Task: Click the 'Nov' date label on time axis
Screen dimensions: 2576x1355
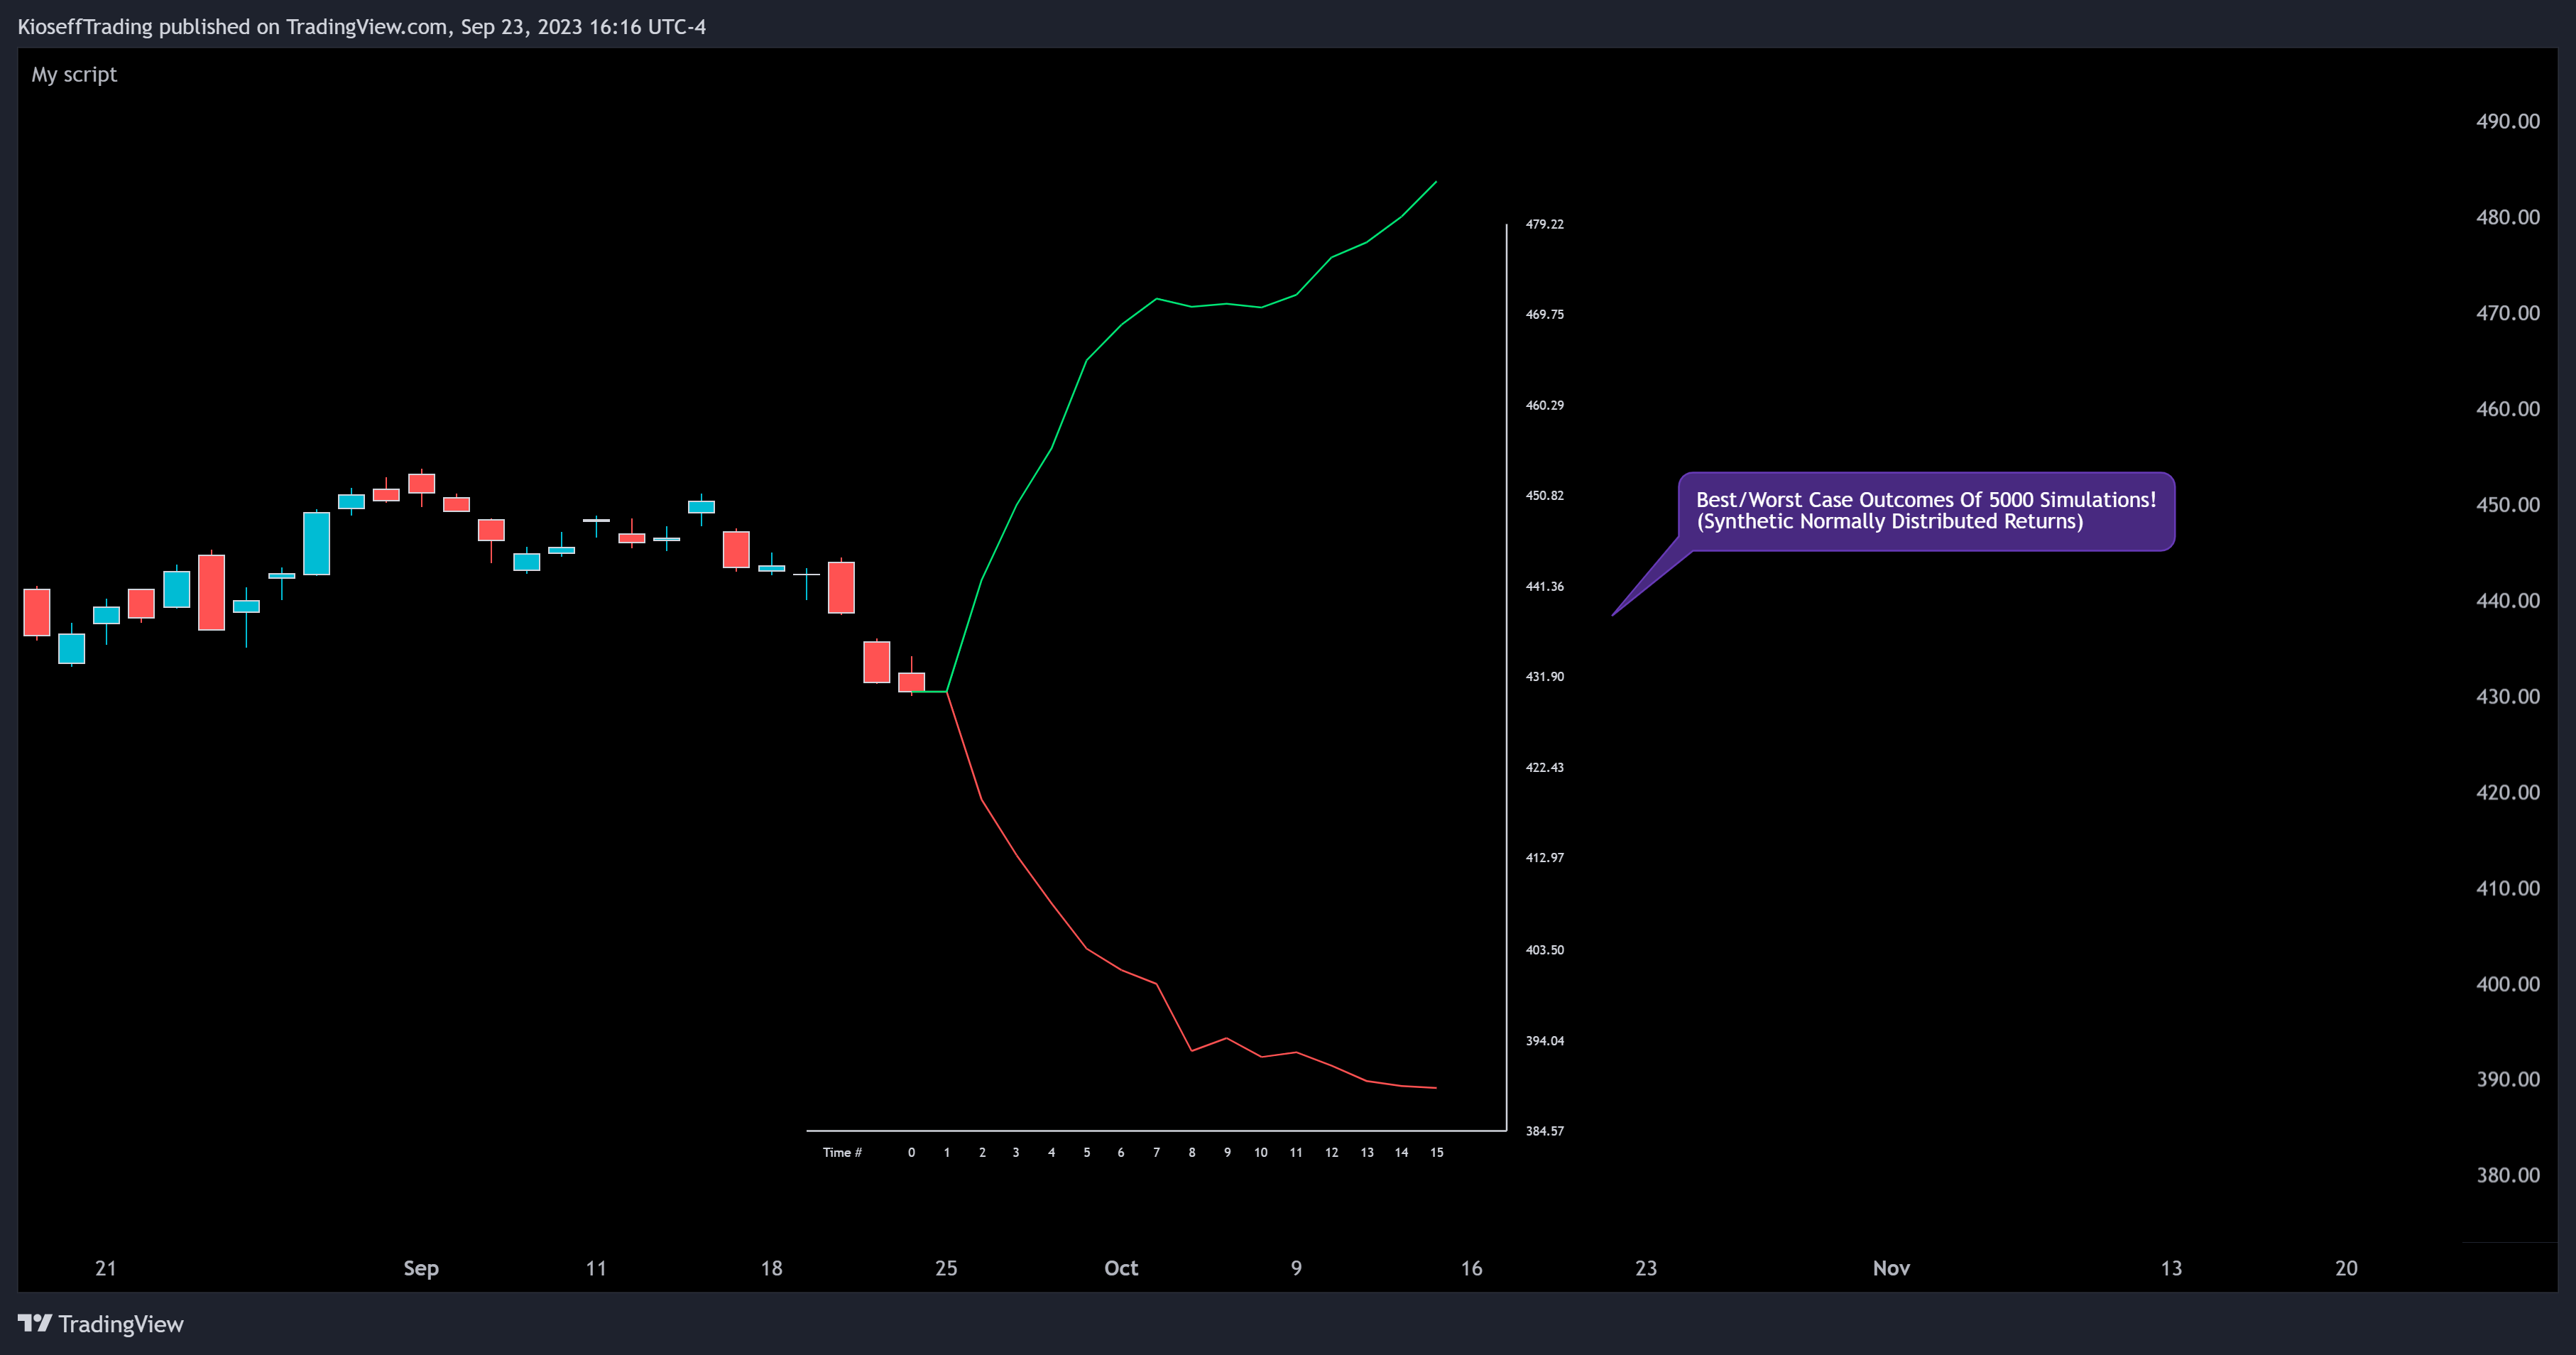Action: [1891, 1269]
